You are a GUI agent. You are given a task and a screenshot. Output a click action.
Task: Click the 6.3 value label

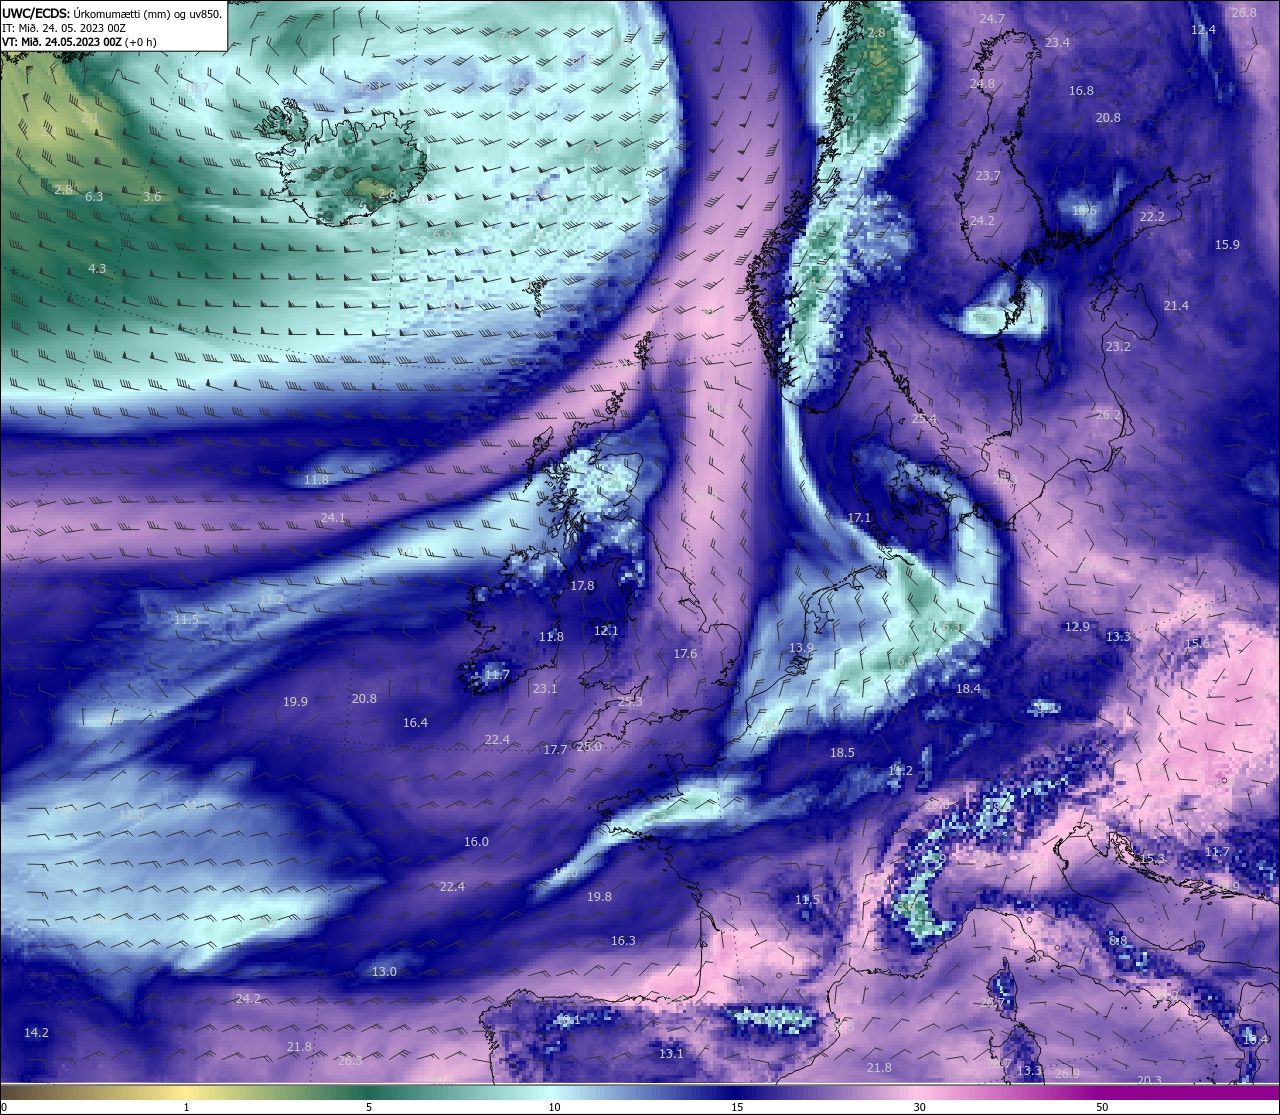coord(94,197)
